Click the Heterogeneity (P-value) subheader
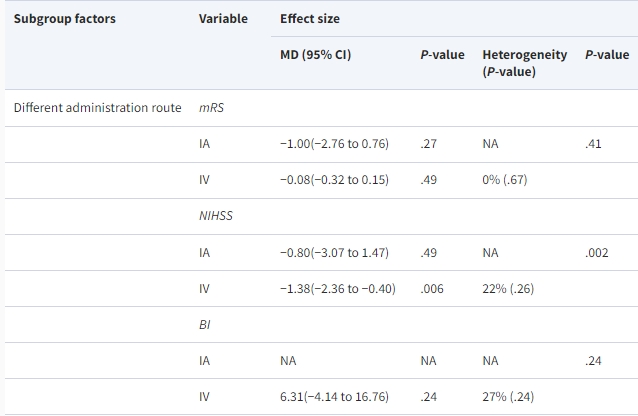This screenshot has width=638, height=416. (x=524, y=62)
